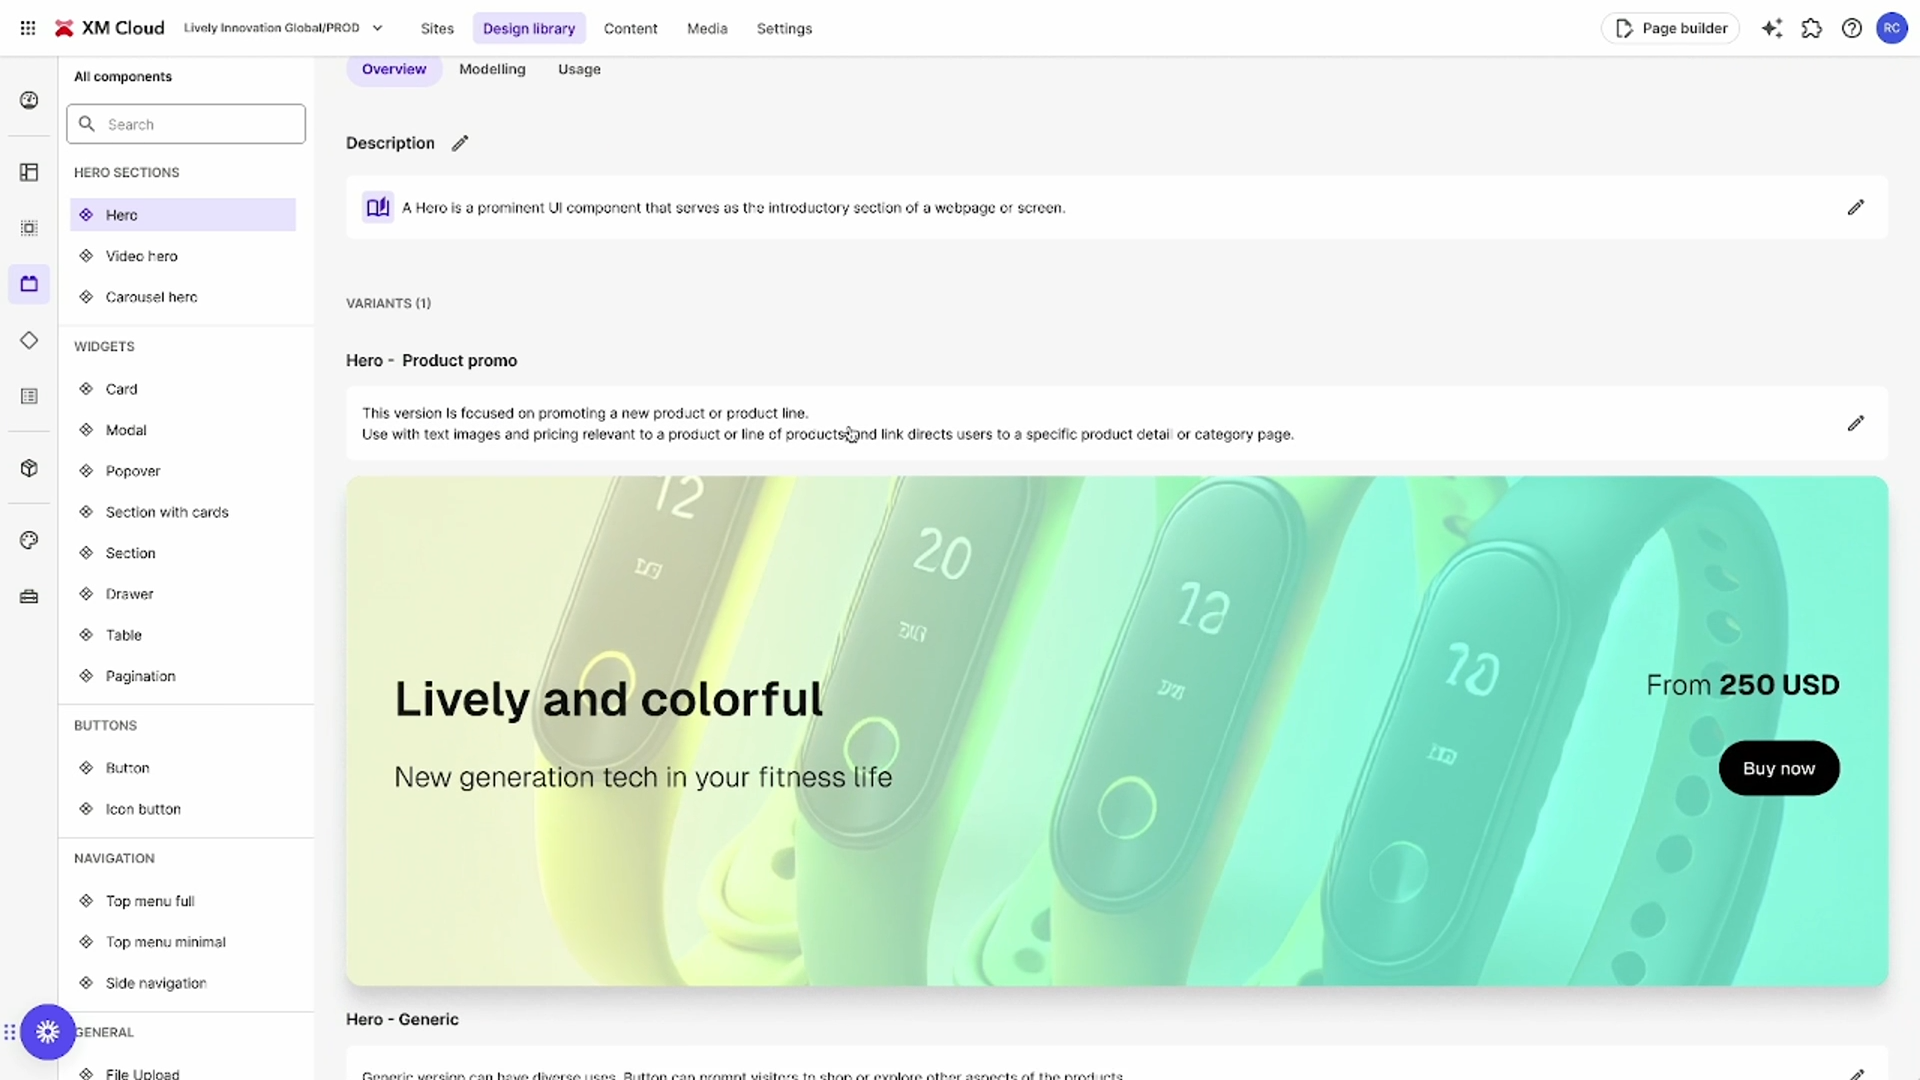Viewport: 1920px width, 1080px height.
Task: Switch to the Usage tab
Action: [x=579, y=69]
